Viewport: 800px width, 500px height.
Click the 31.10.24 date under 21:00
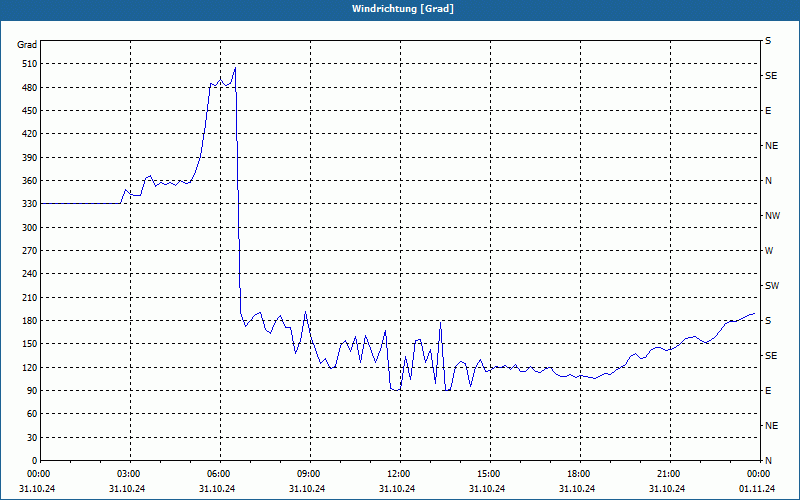(668, 489)
